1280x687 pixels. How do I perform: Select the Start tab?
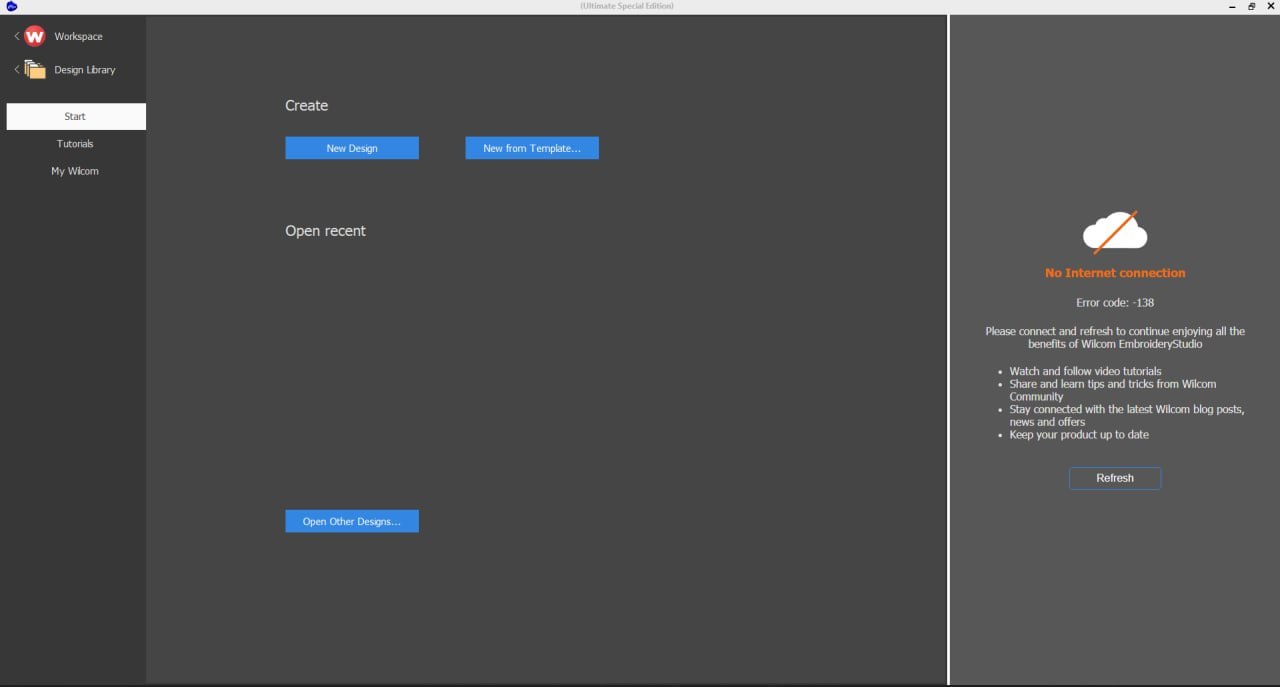pos(76,117)
